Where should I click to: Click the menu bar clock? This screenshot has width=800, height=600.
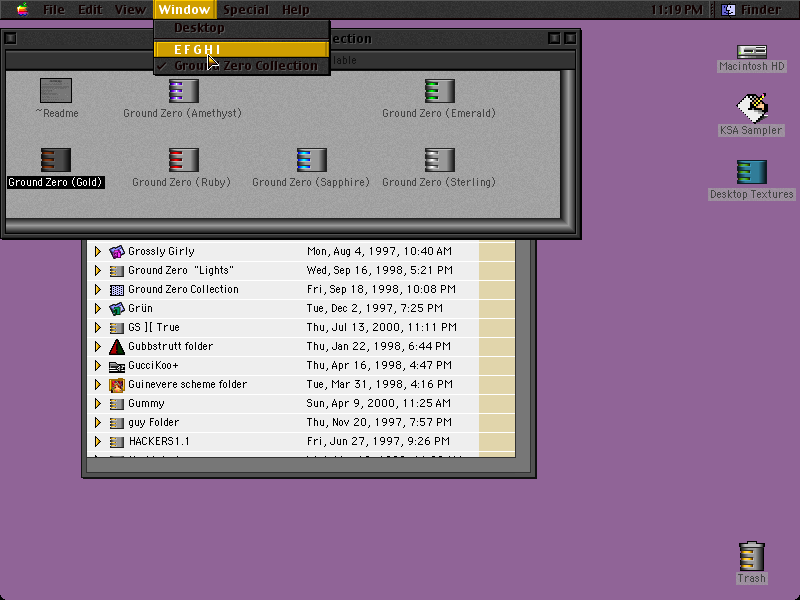click(x=677, y=10)
